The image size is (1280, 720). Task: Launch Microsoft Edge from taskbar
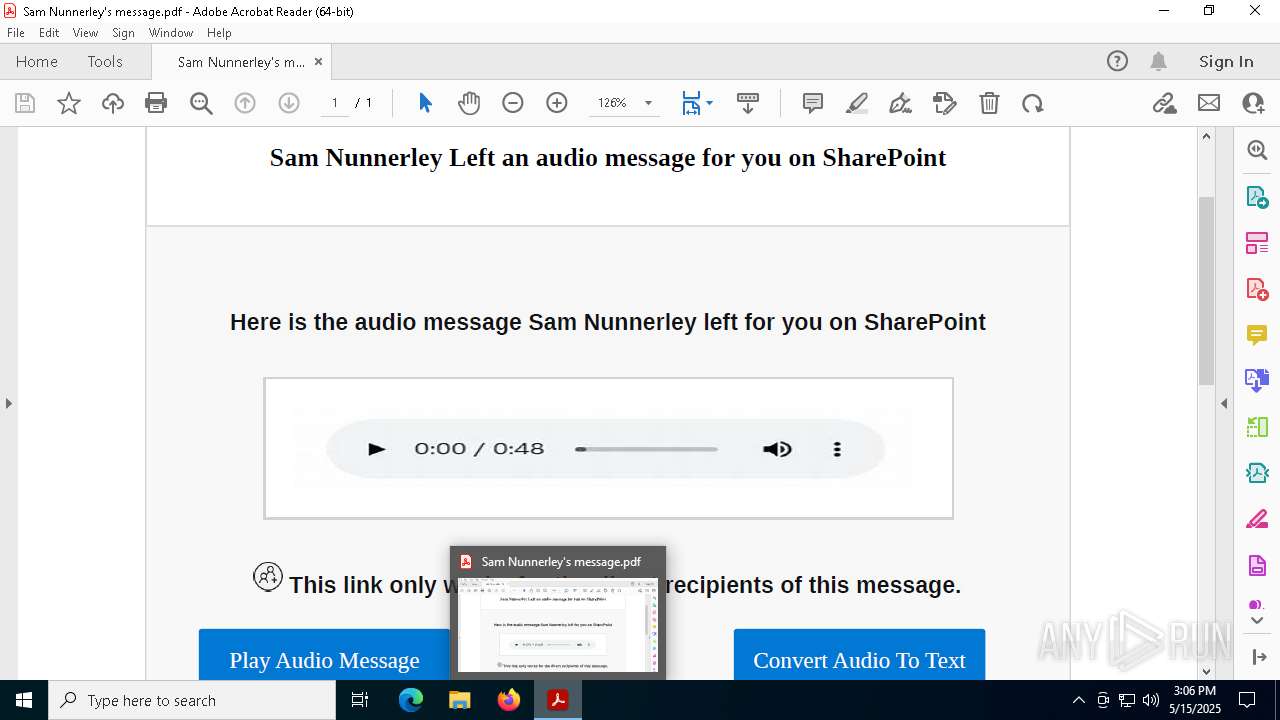click(x=411, y=700)
